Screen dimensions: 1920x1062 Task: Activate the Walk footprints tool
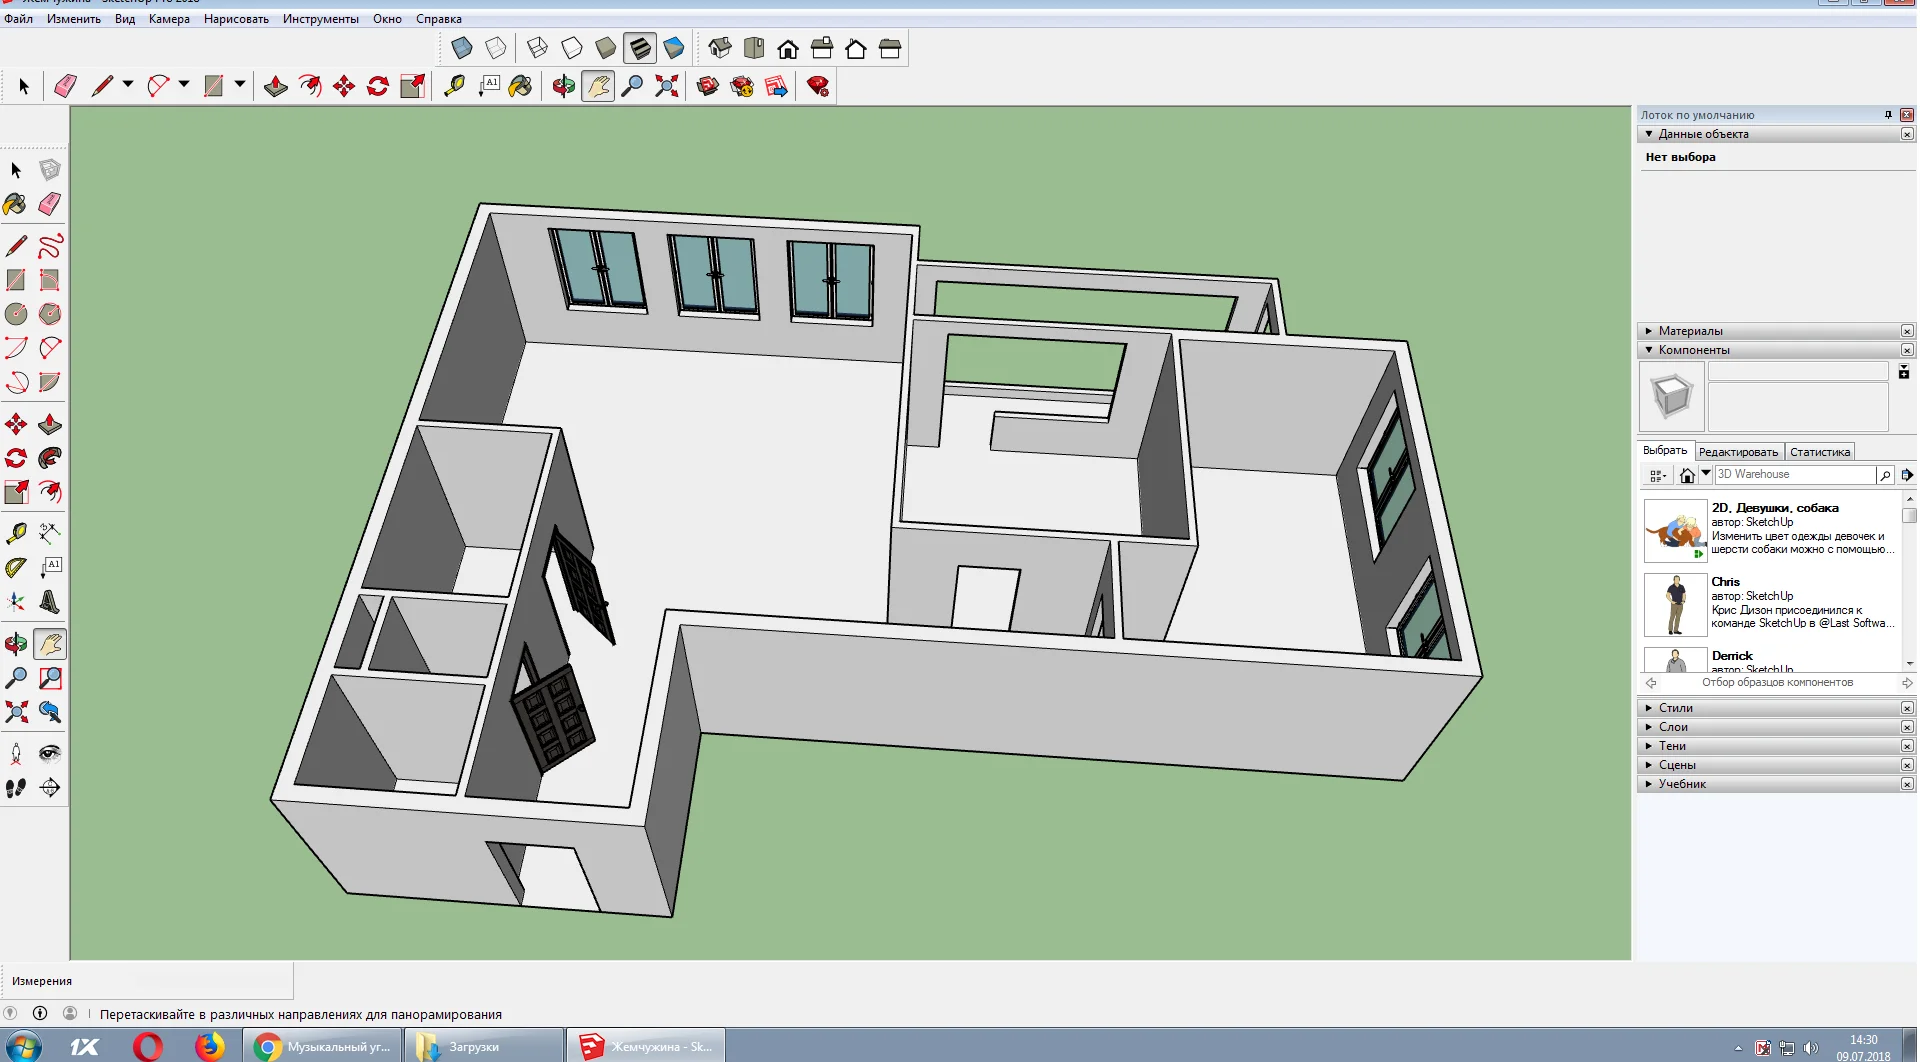[16, 788]
